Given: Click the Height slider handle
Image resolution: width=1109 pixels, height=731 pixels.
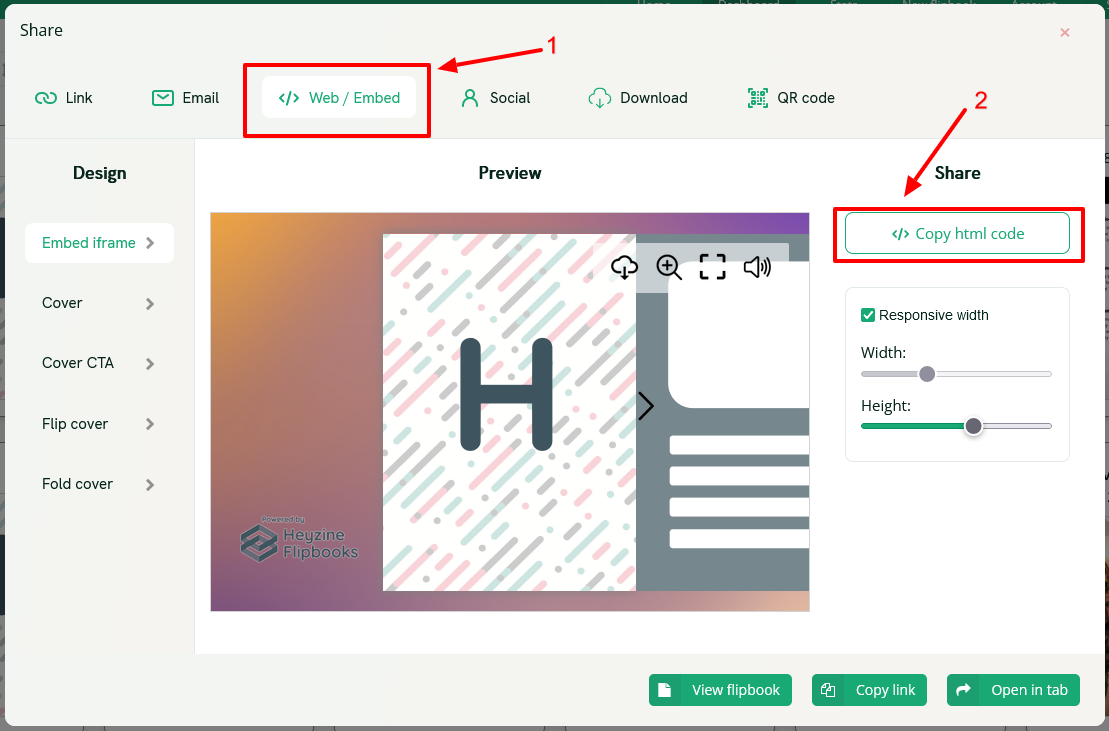Looking at the screenshot, I should pyautogui.click(x=973, y=426).
